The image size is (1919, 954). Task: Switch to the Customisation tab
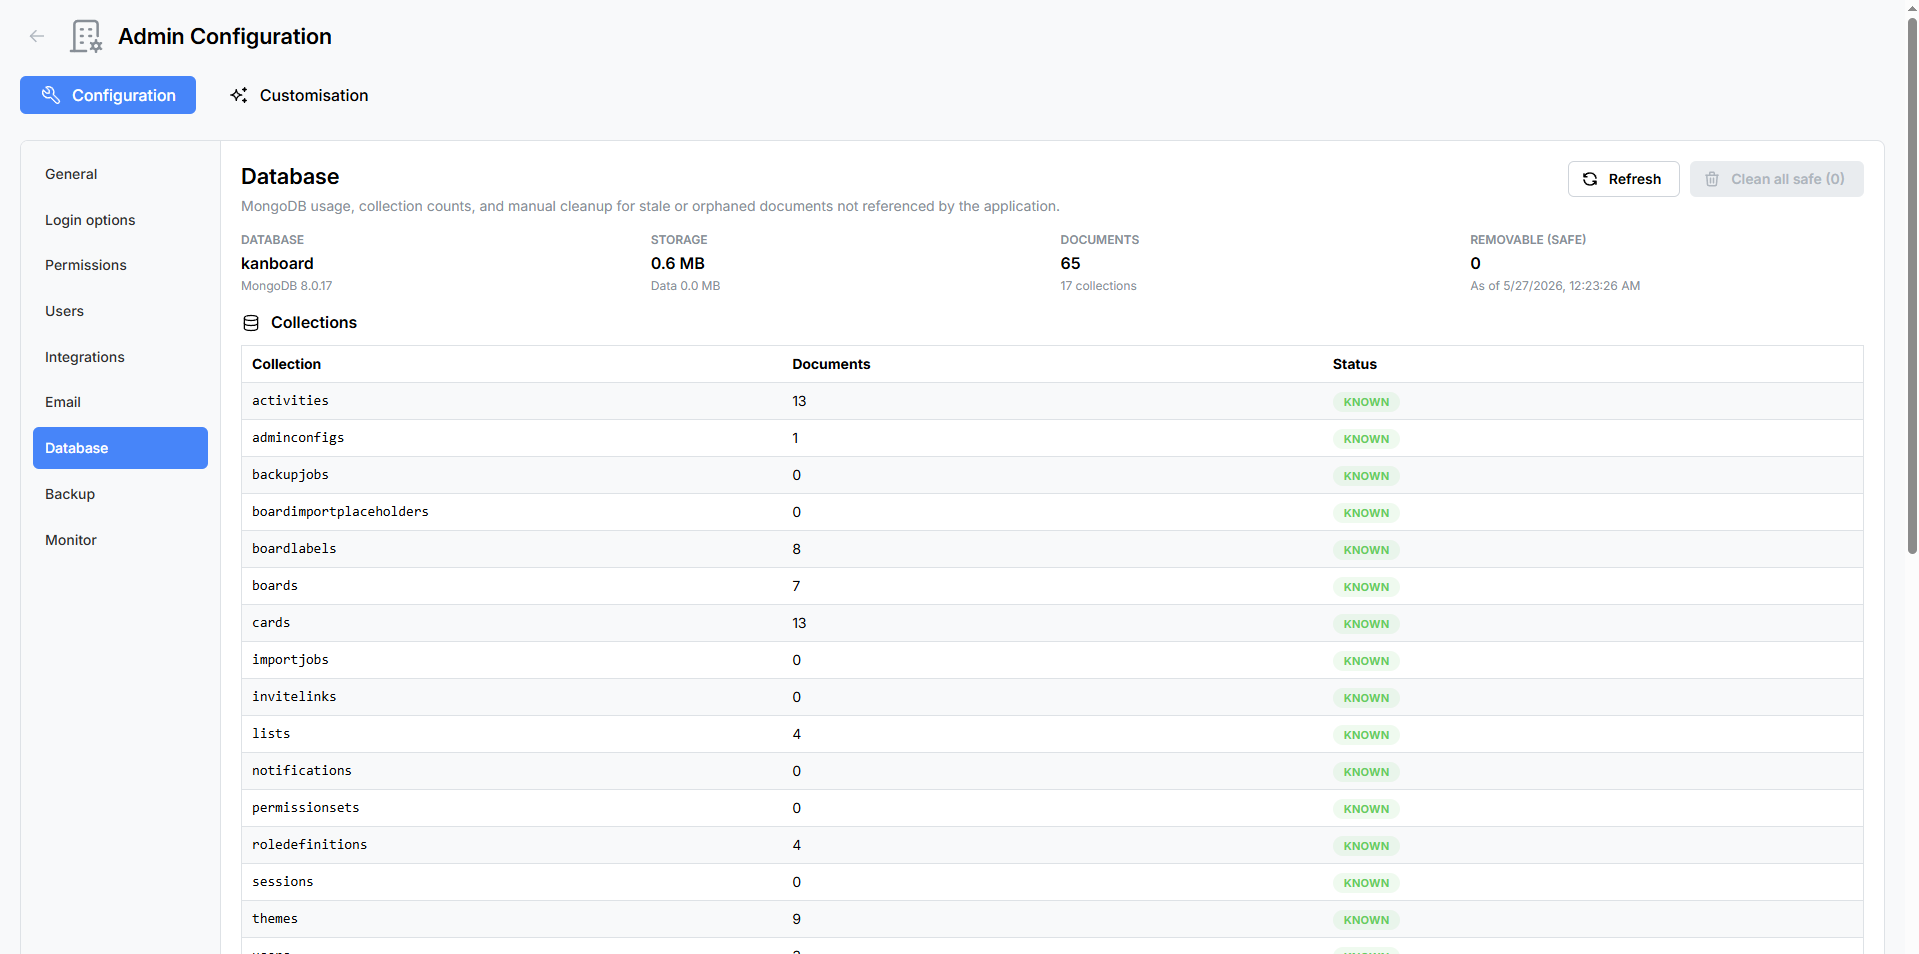click(x=299, y=95)
